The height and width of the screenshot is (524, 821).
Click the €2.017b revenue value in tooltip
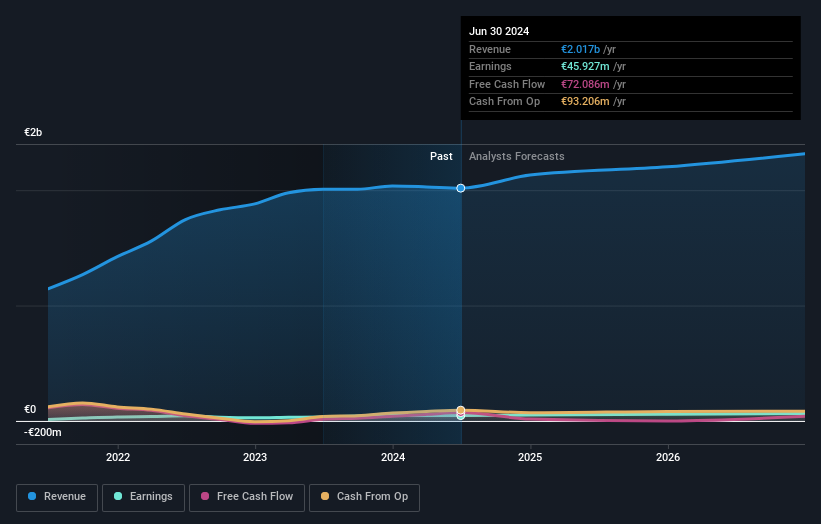(x=581, y=49)
